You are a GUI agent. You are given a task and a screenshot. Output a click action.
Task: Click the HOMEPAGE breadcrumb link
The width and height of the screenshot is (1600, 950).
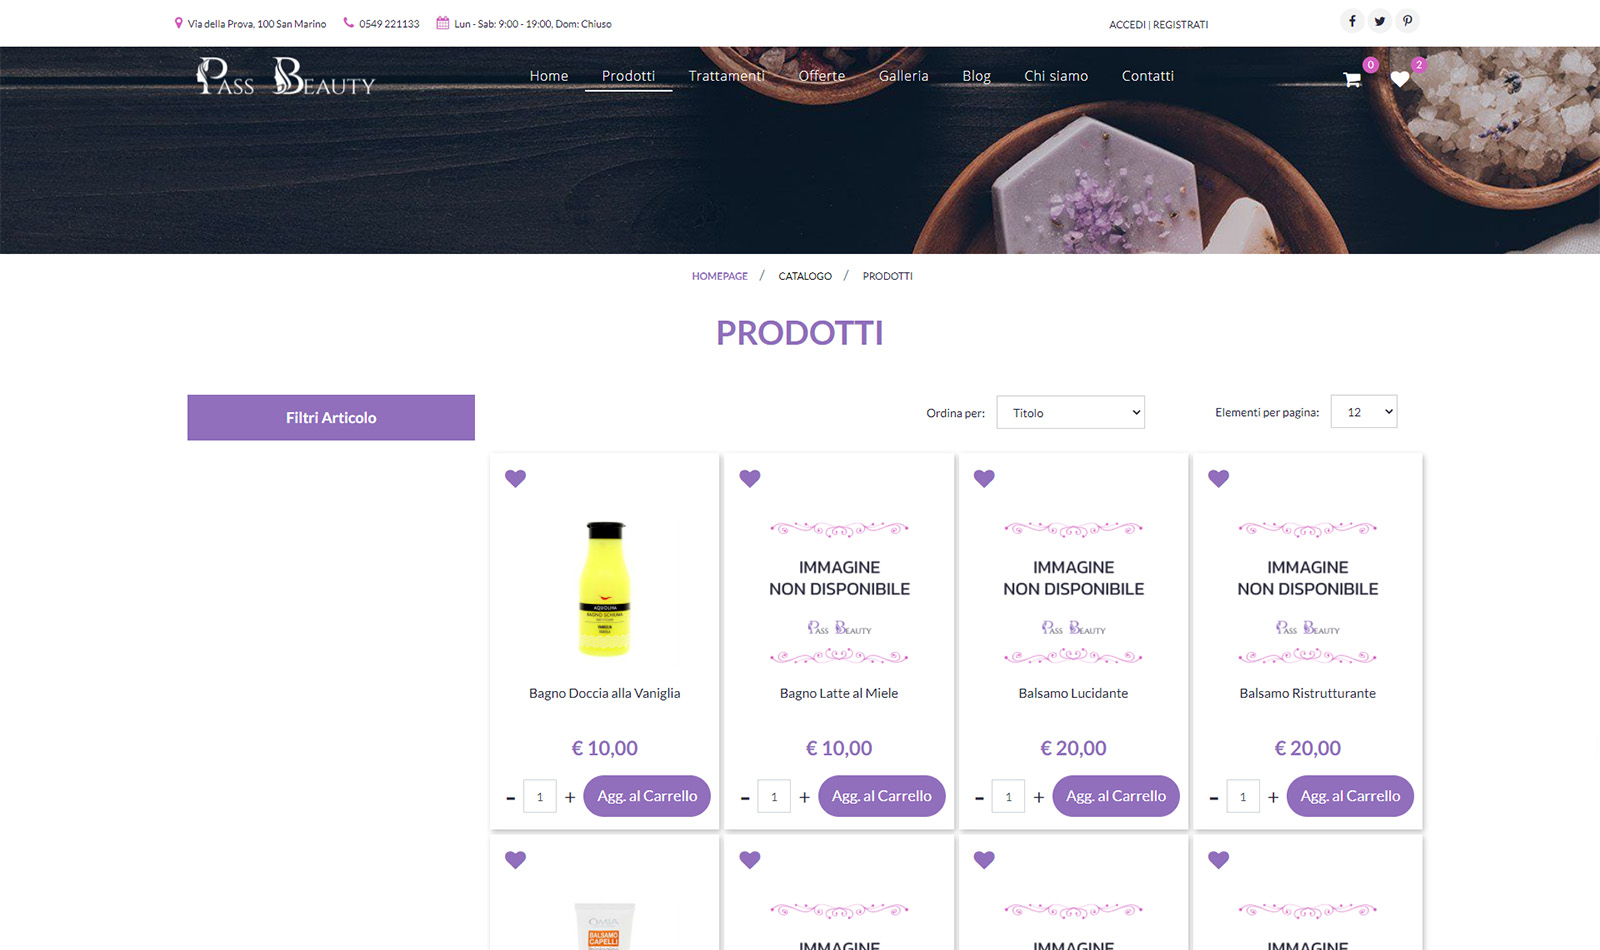tap(720, 276)
